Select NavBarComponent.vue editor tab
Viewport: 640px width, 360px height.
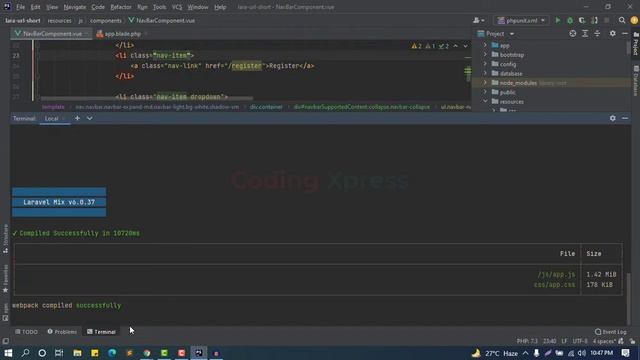coord(51,34)
